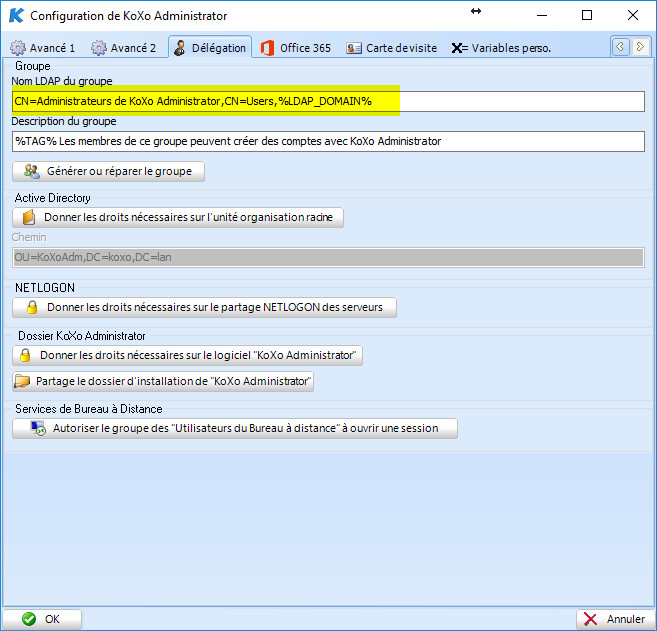Click the X= variables icon

coord(459,48)
